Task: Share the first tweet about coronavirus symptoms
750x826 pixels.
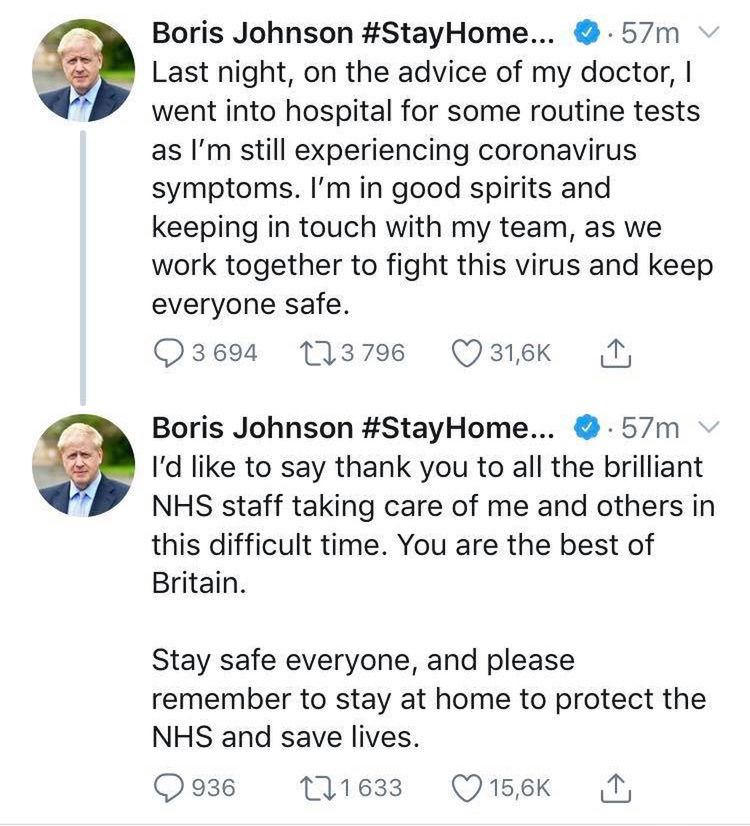Action: click(x=617, y=352)
